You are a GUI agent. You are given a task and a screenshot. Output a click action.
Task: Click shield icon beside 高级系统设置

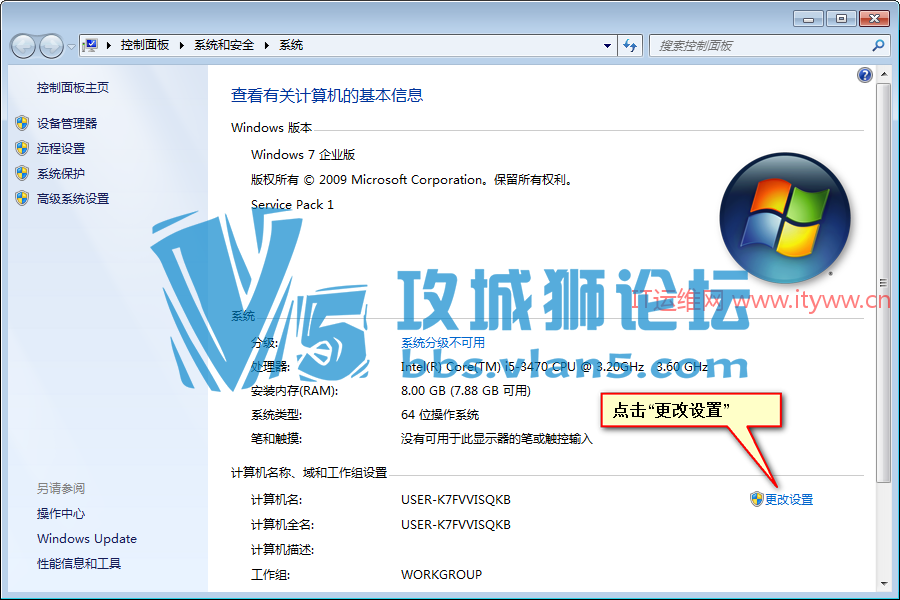coord(22,198)
